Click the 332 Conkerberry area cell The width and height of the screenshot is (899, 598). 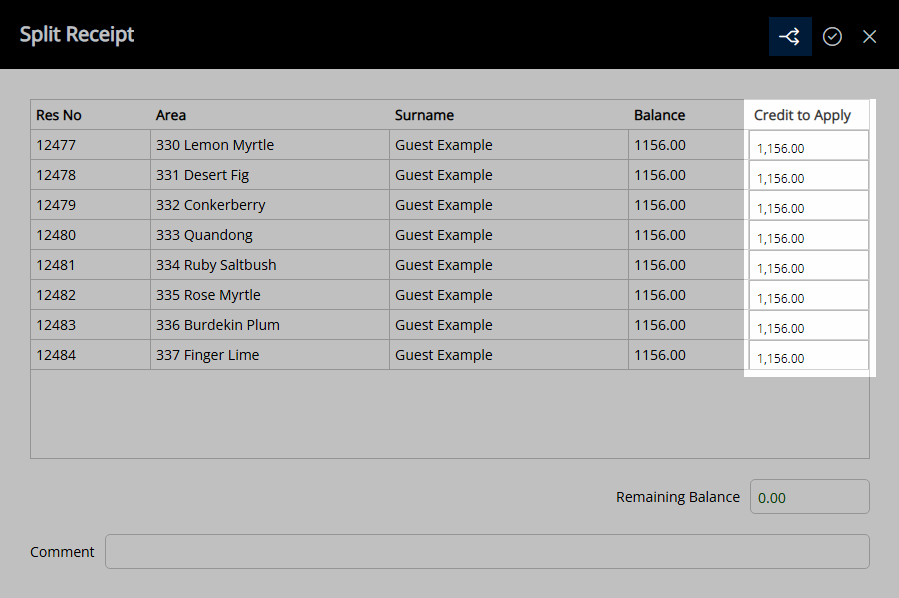(x=269, y=205)
